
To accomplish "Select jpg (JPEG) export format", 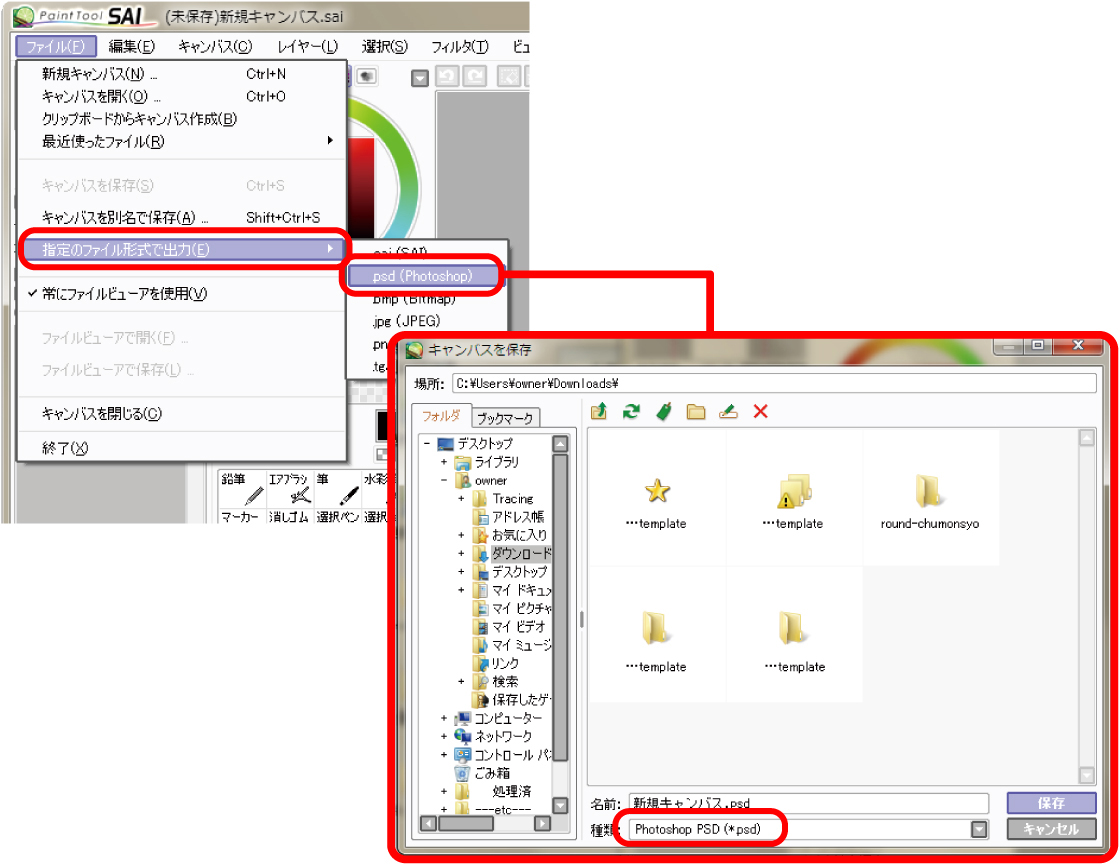I will point(429,321).
